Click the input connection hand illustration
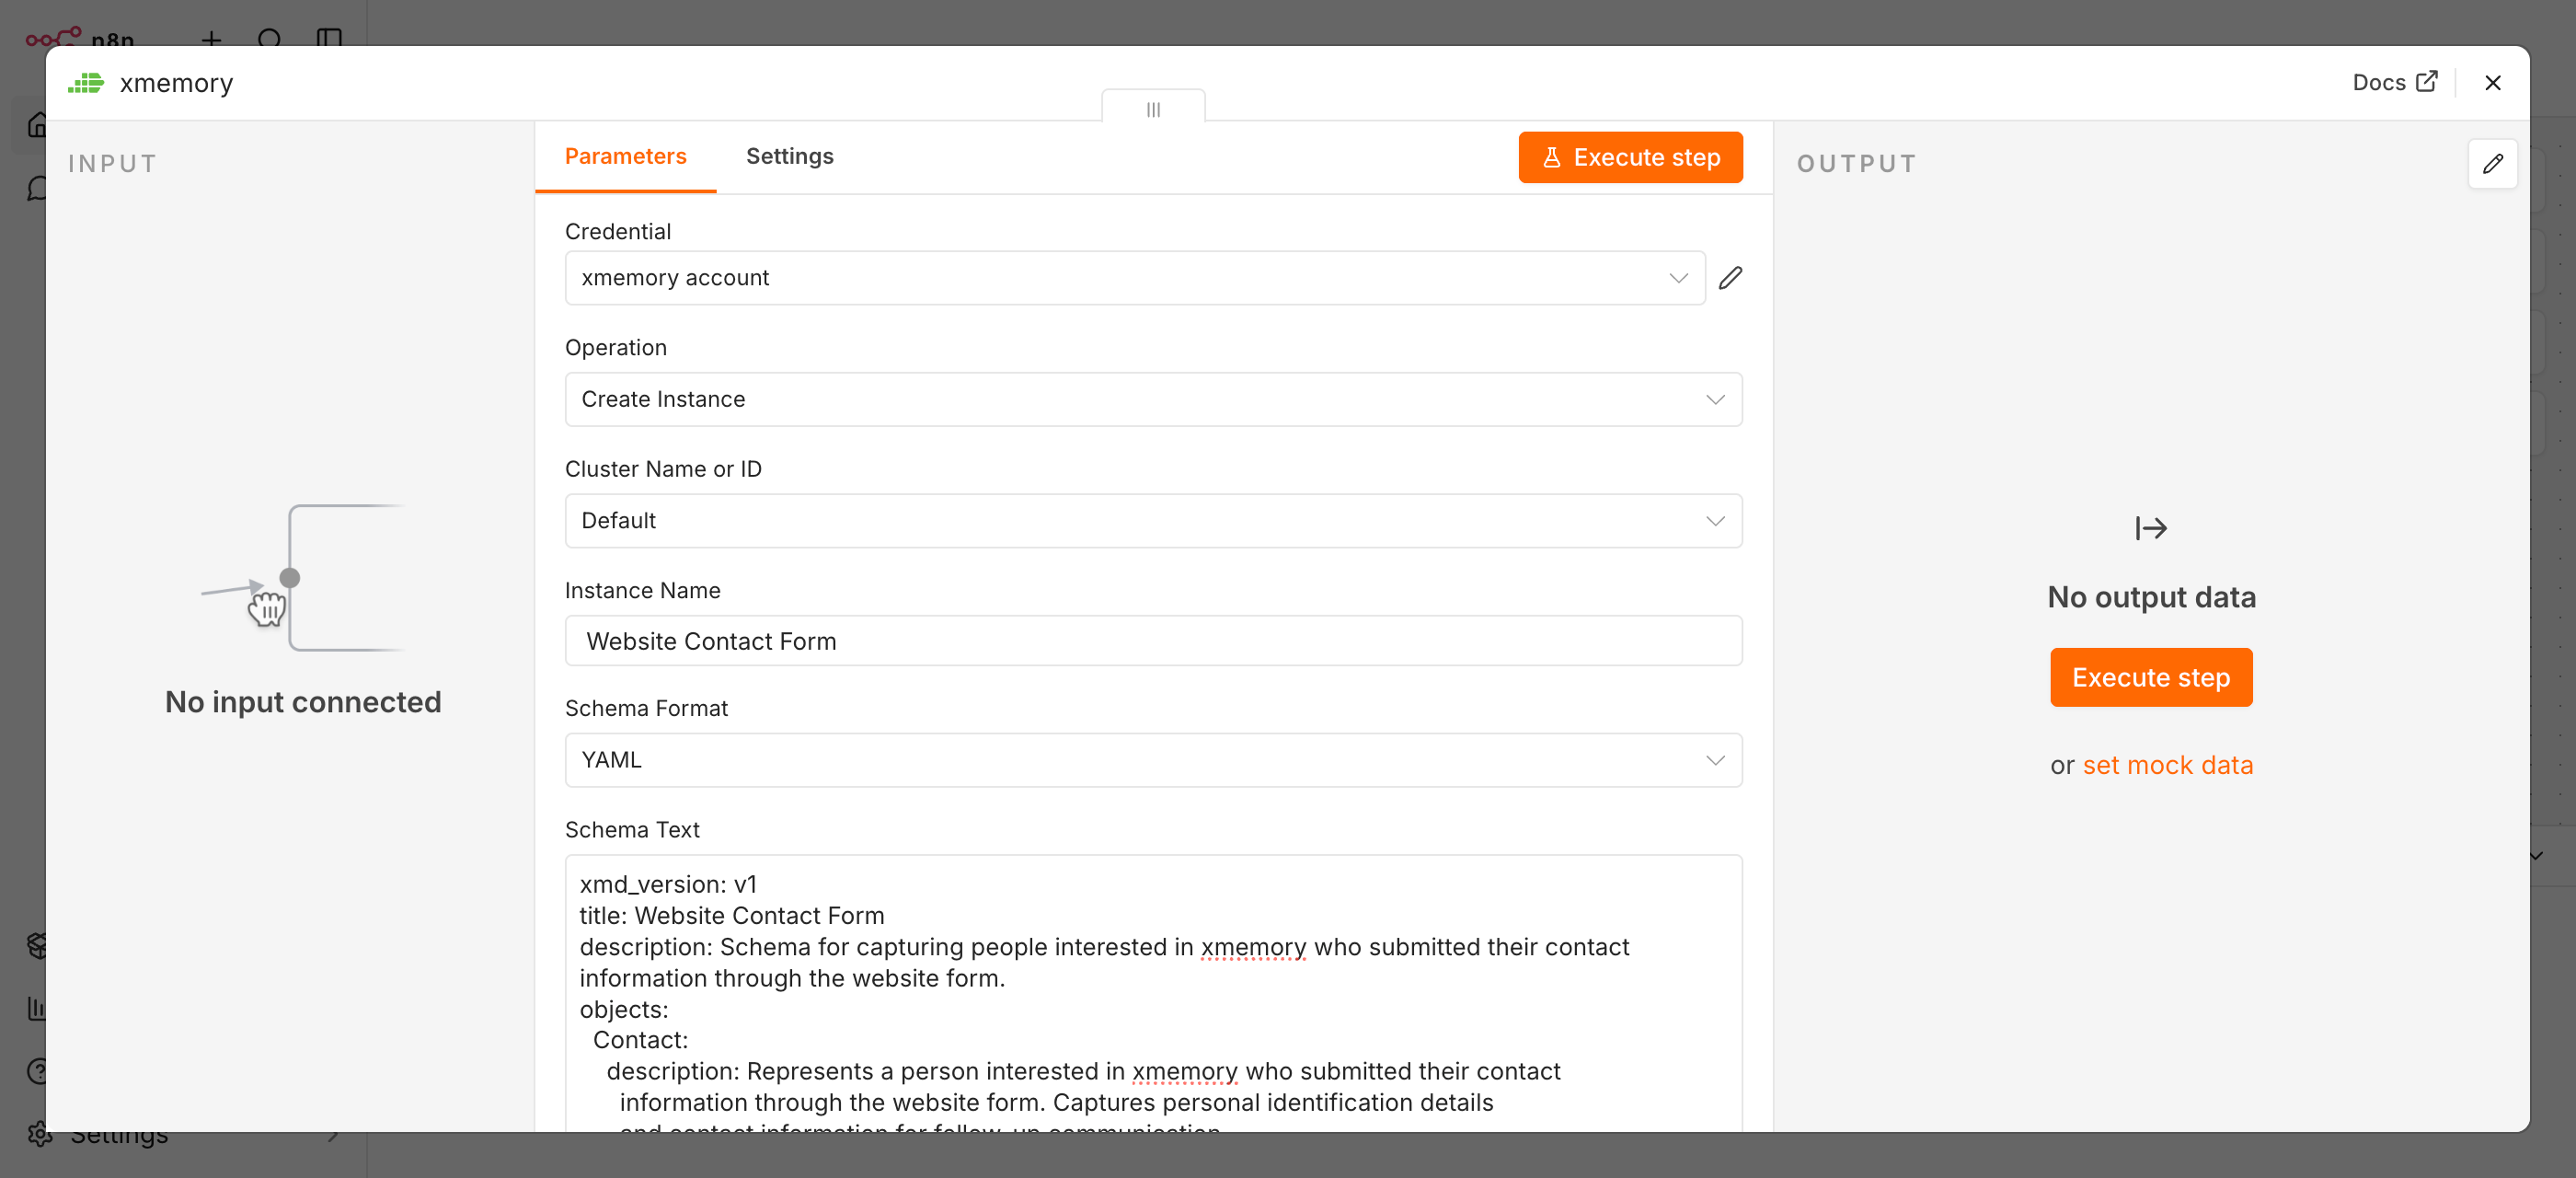 click(x=266, y=607)
